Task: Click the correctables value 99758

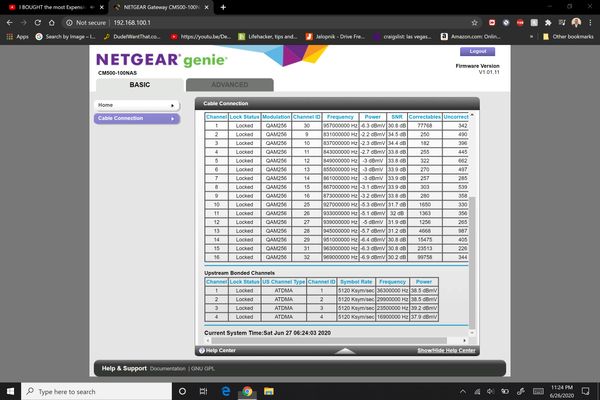Action: point(425,257)
